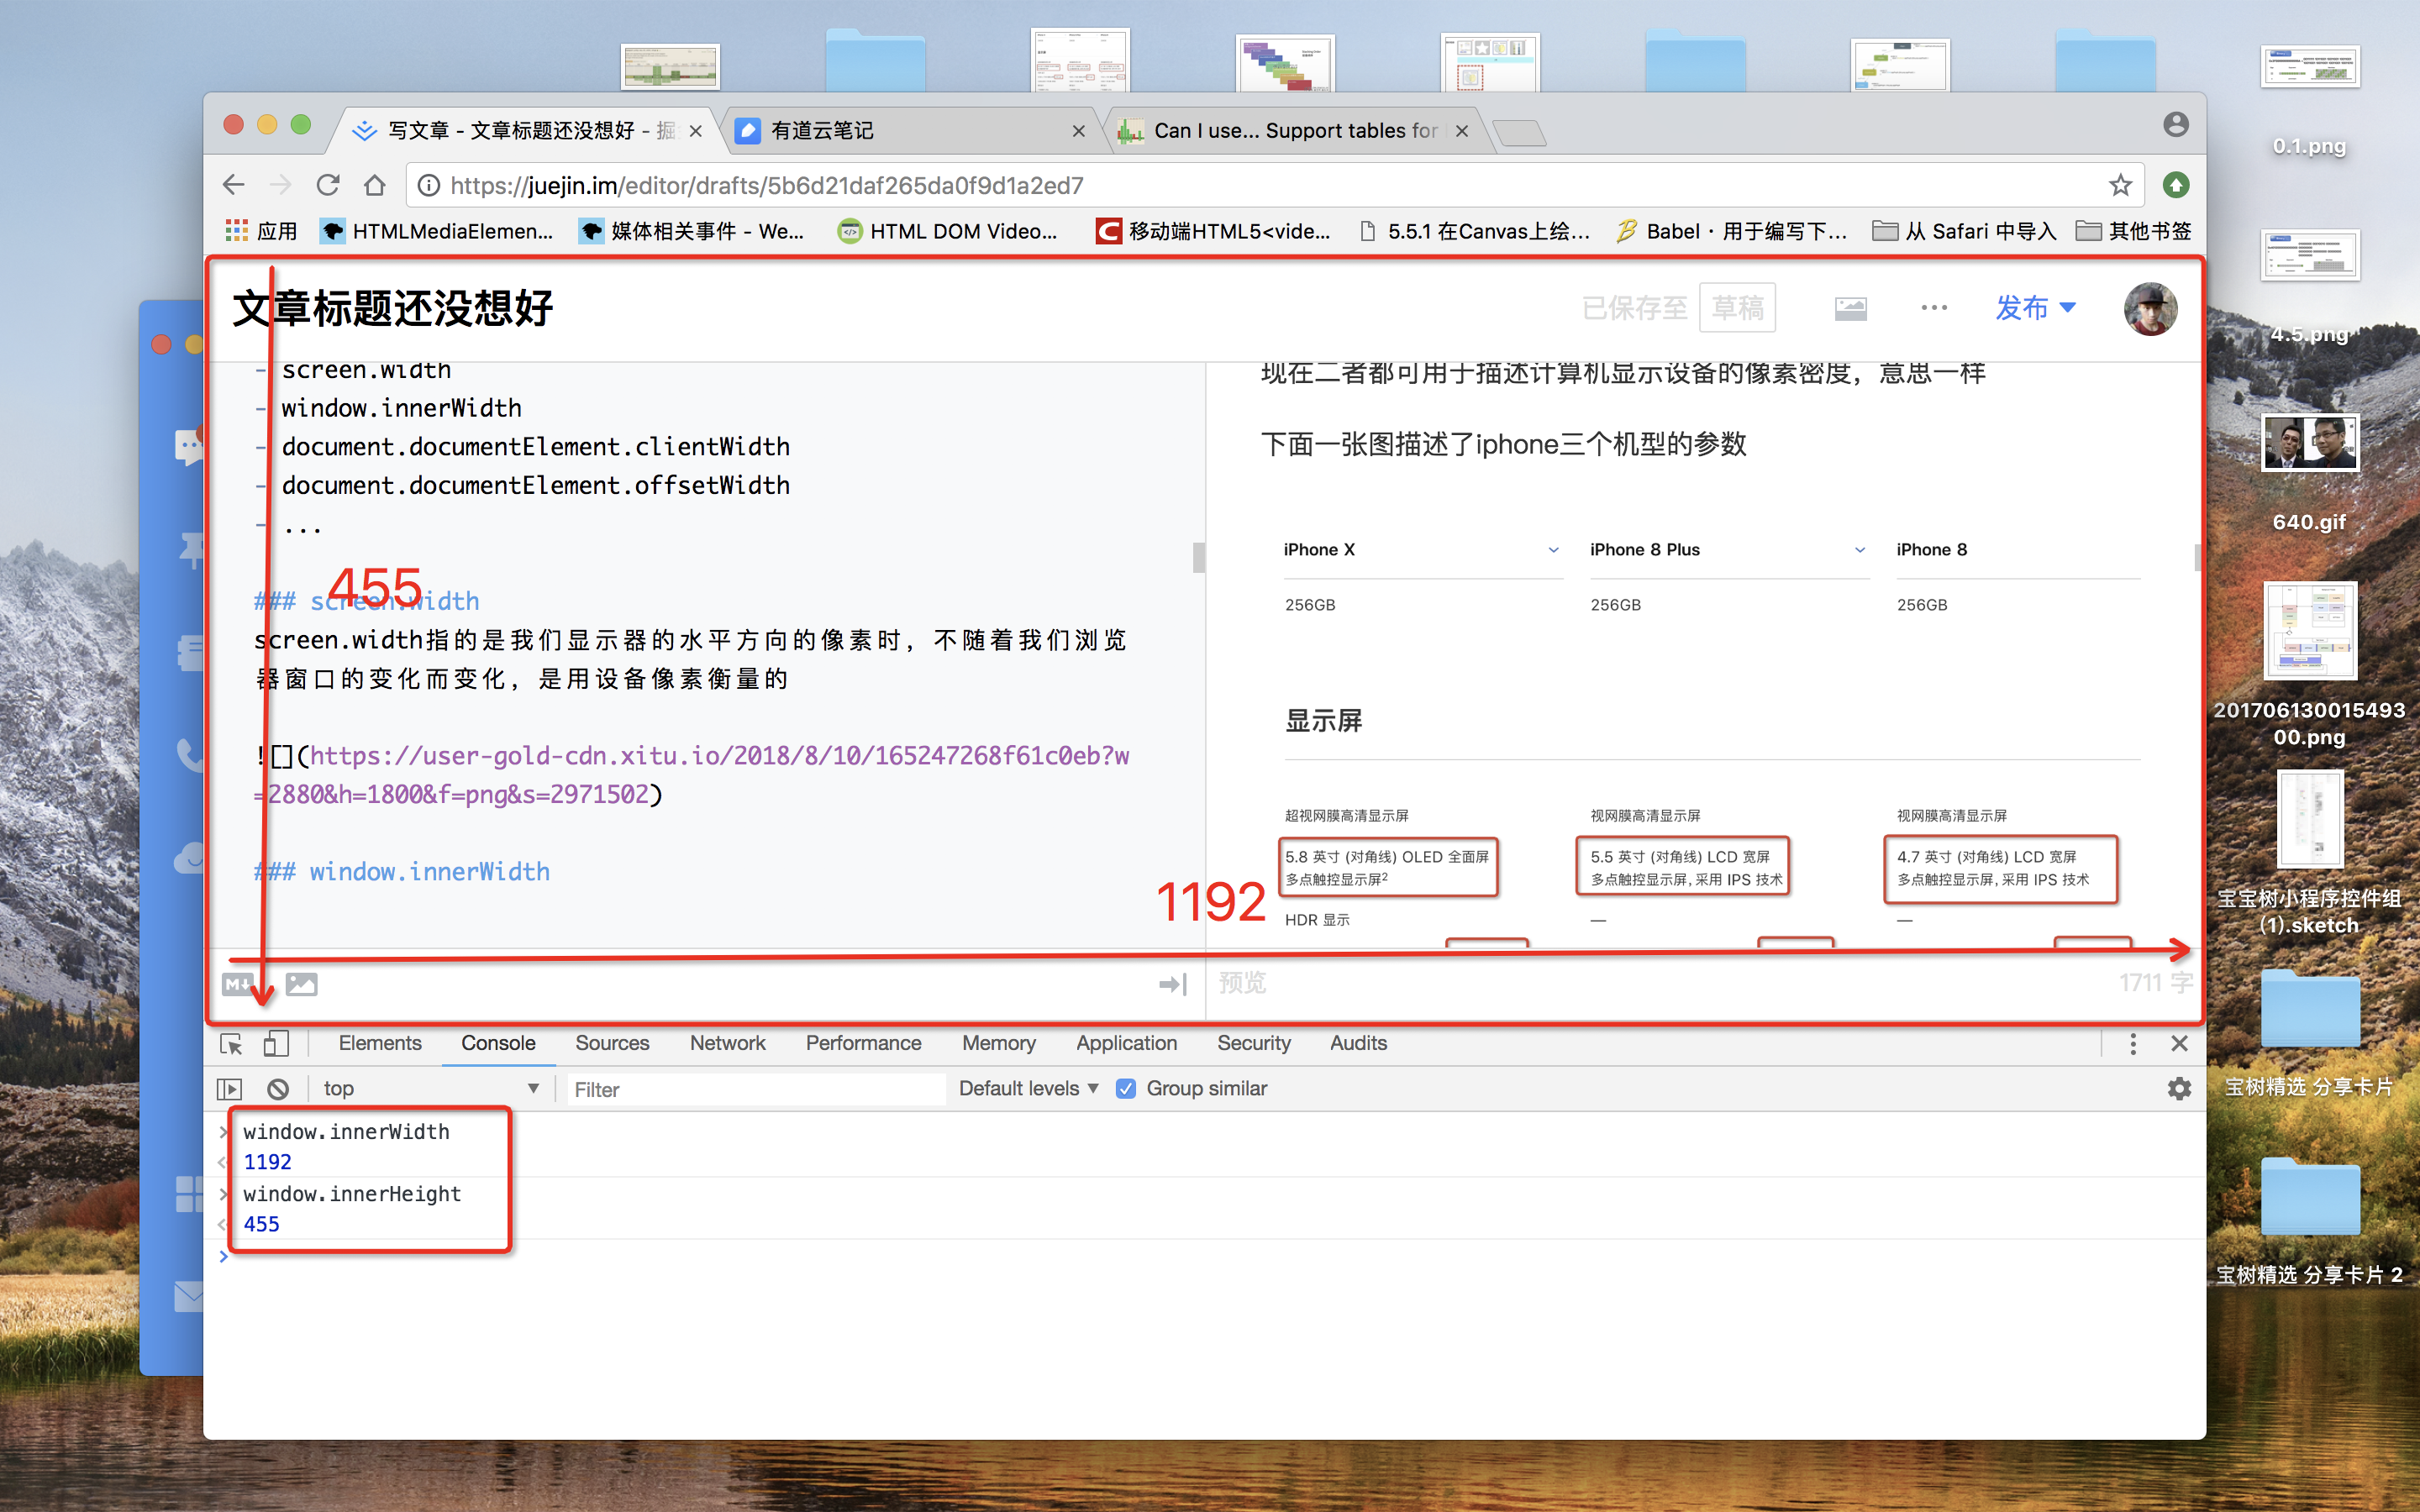
Task: Click the address bar URL
Action: tap(766, 185)
